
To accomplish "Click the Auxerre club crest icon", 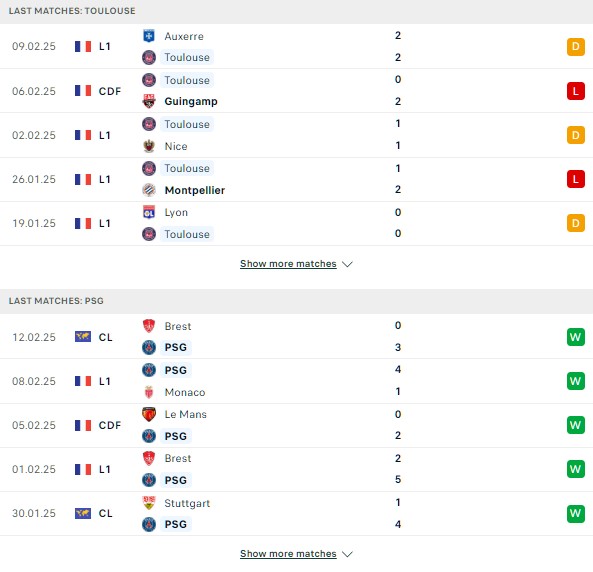I will (x=149, y=36).
